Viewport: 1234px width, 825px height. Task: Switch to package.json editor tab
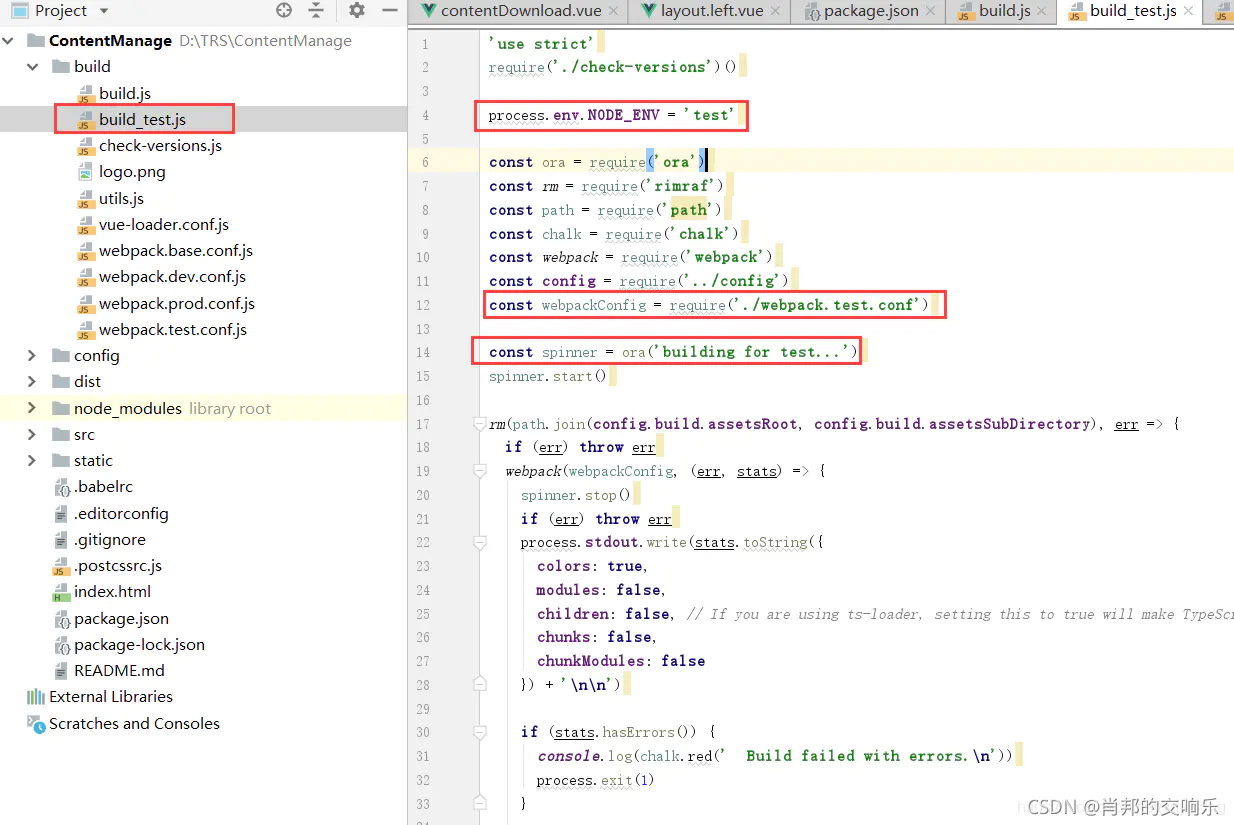tap(871, 11)
